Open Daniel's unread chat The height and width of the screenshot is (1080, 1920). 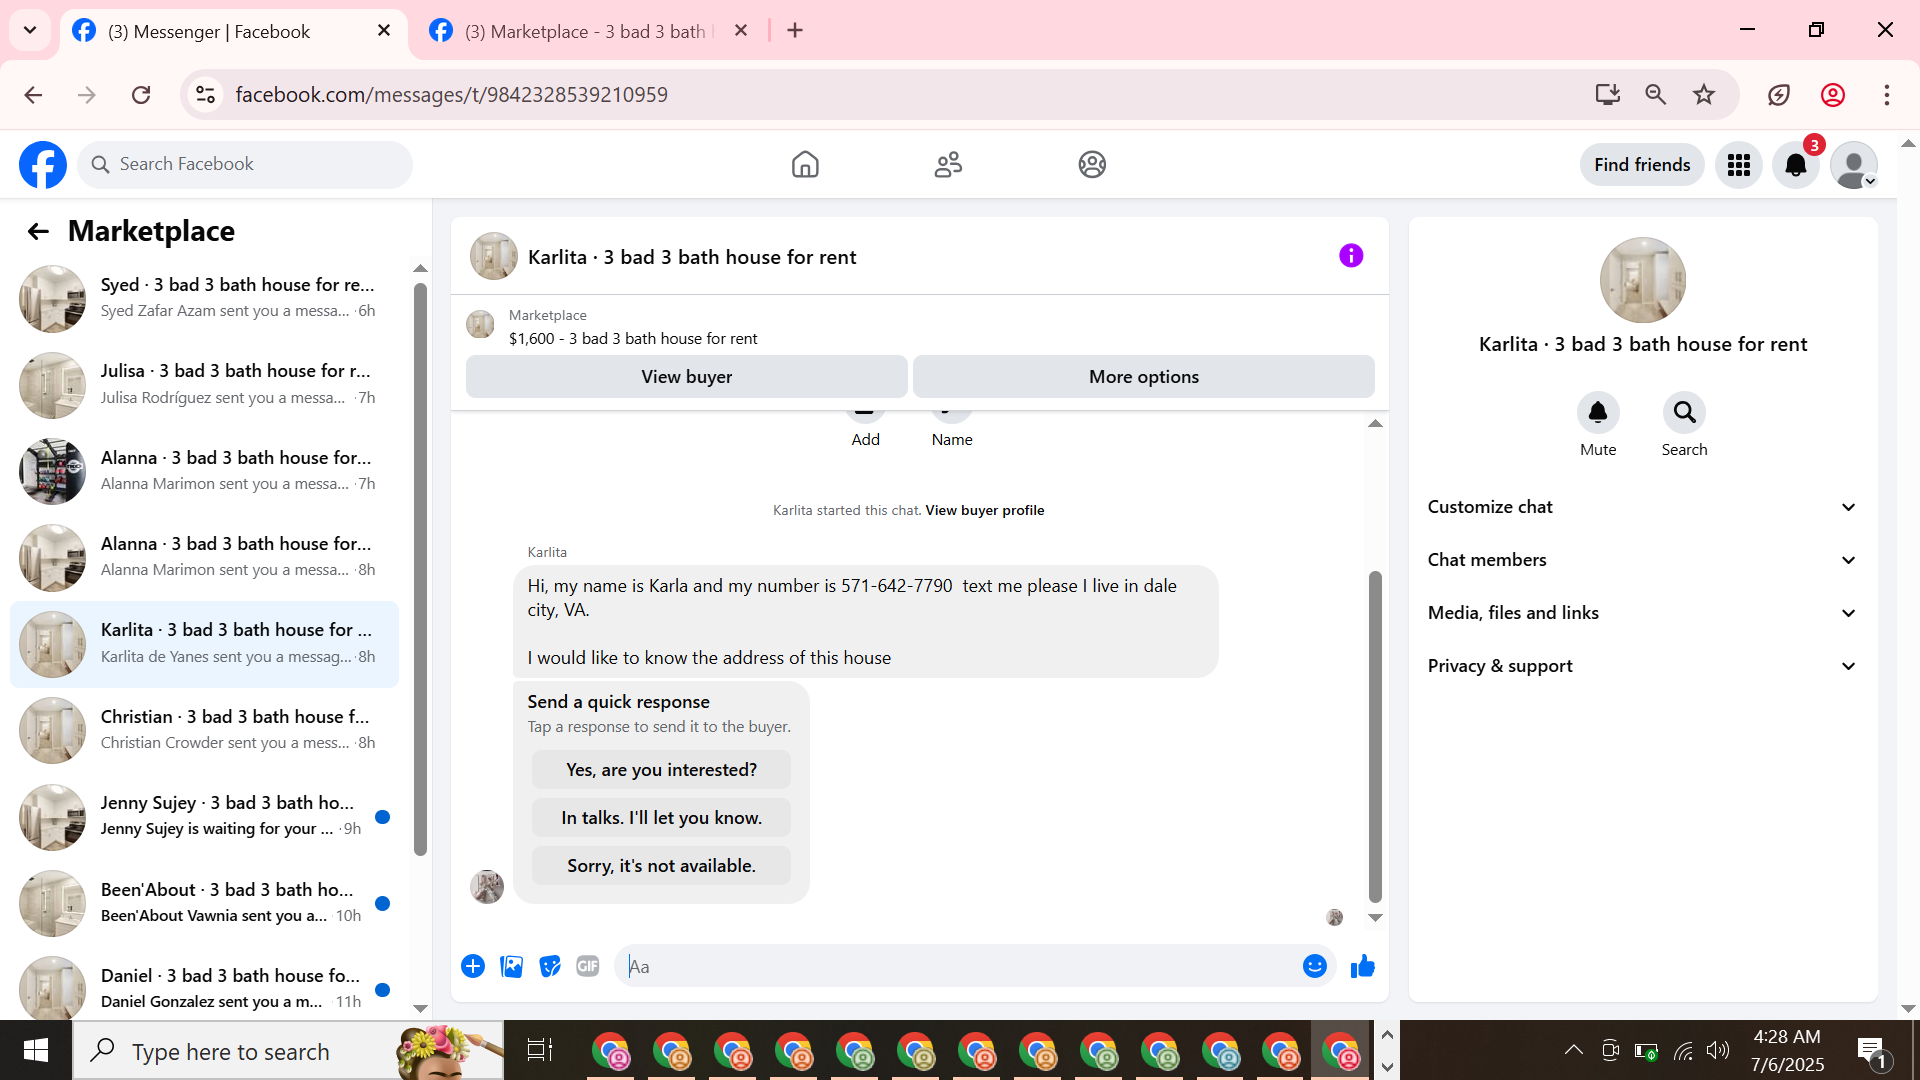(x=204, y=989)
